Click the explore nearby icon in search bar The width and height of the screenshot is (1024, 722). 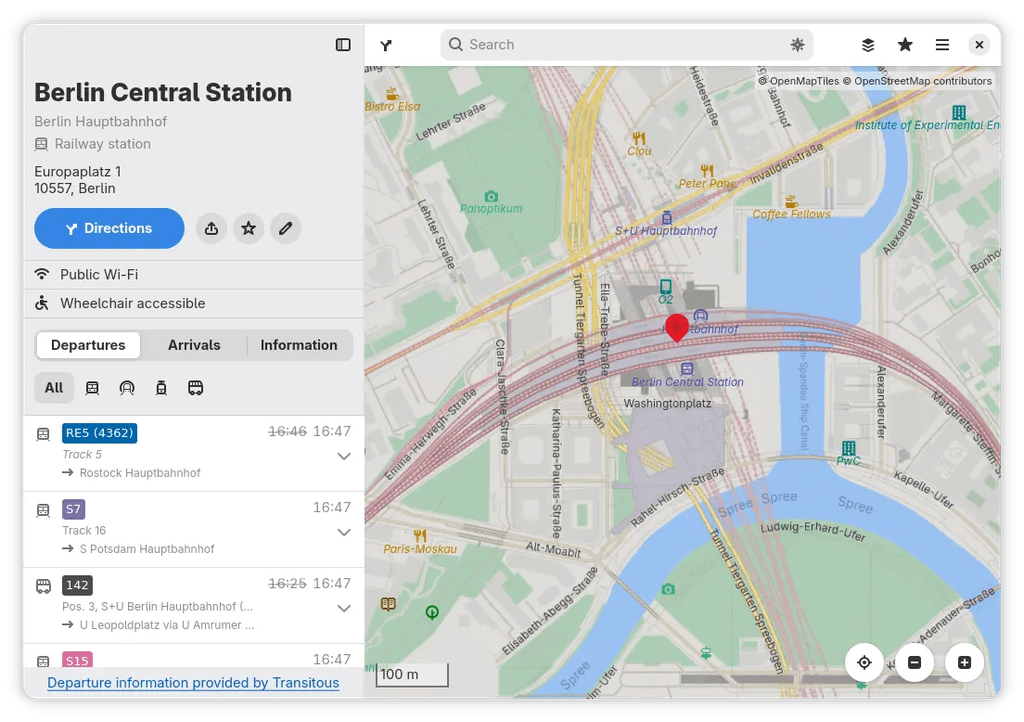pyautogui.click(x=797, y=44)
